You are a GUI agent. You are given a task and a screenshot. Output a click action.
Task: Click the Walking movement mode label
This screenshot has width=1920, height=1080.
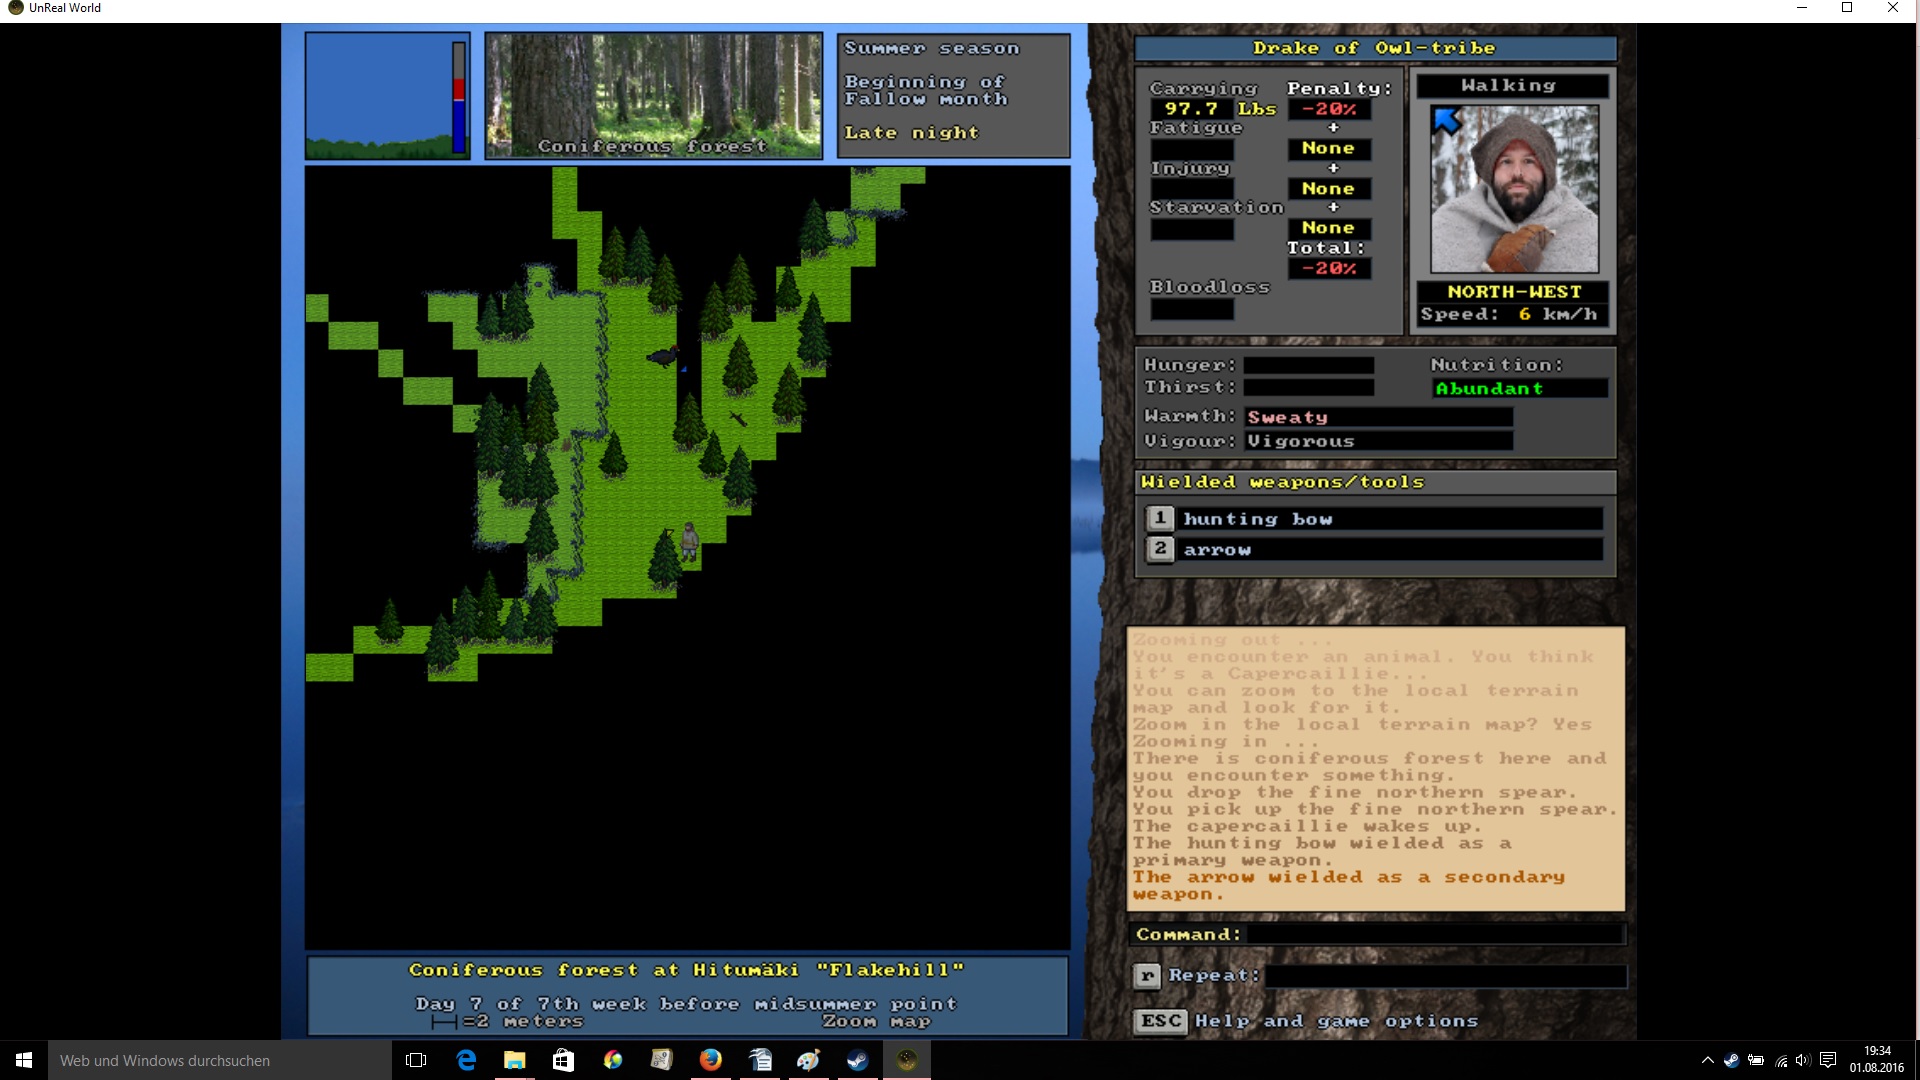[x=1509, y=86]
